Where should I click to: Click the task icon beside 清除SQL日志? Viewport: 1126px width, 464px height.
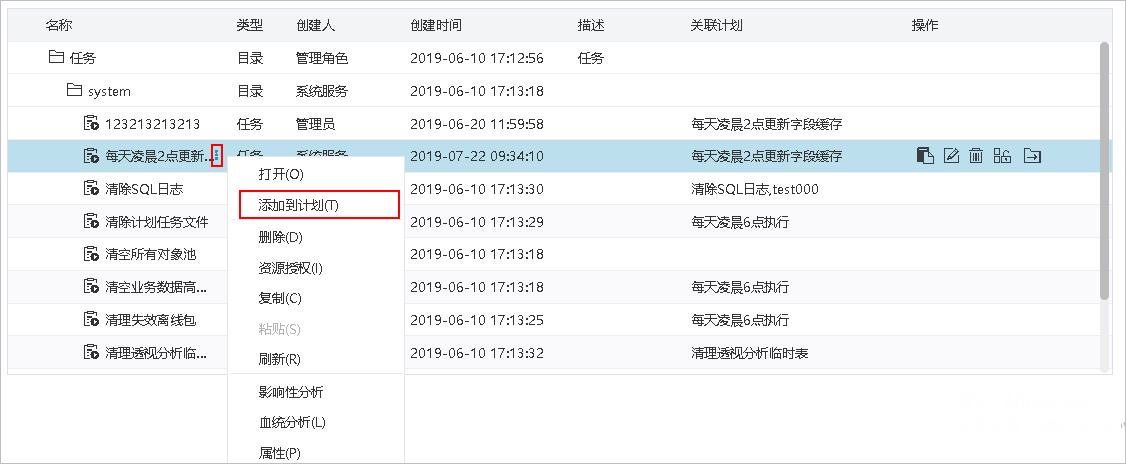[x=91, y=189]
